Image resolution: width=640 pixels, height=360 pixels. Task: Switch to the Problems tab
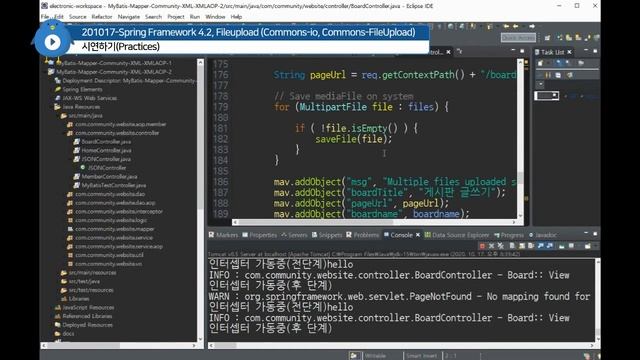(x=362, y=235)
